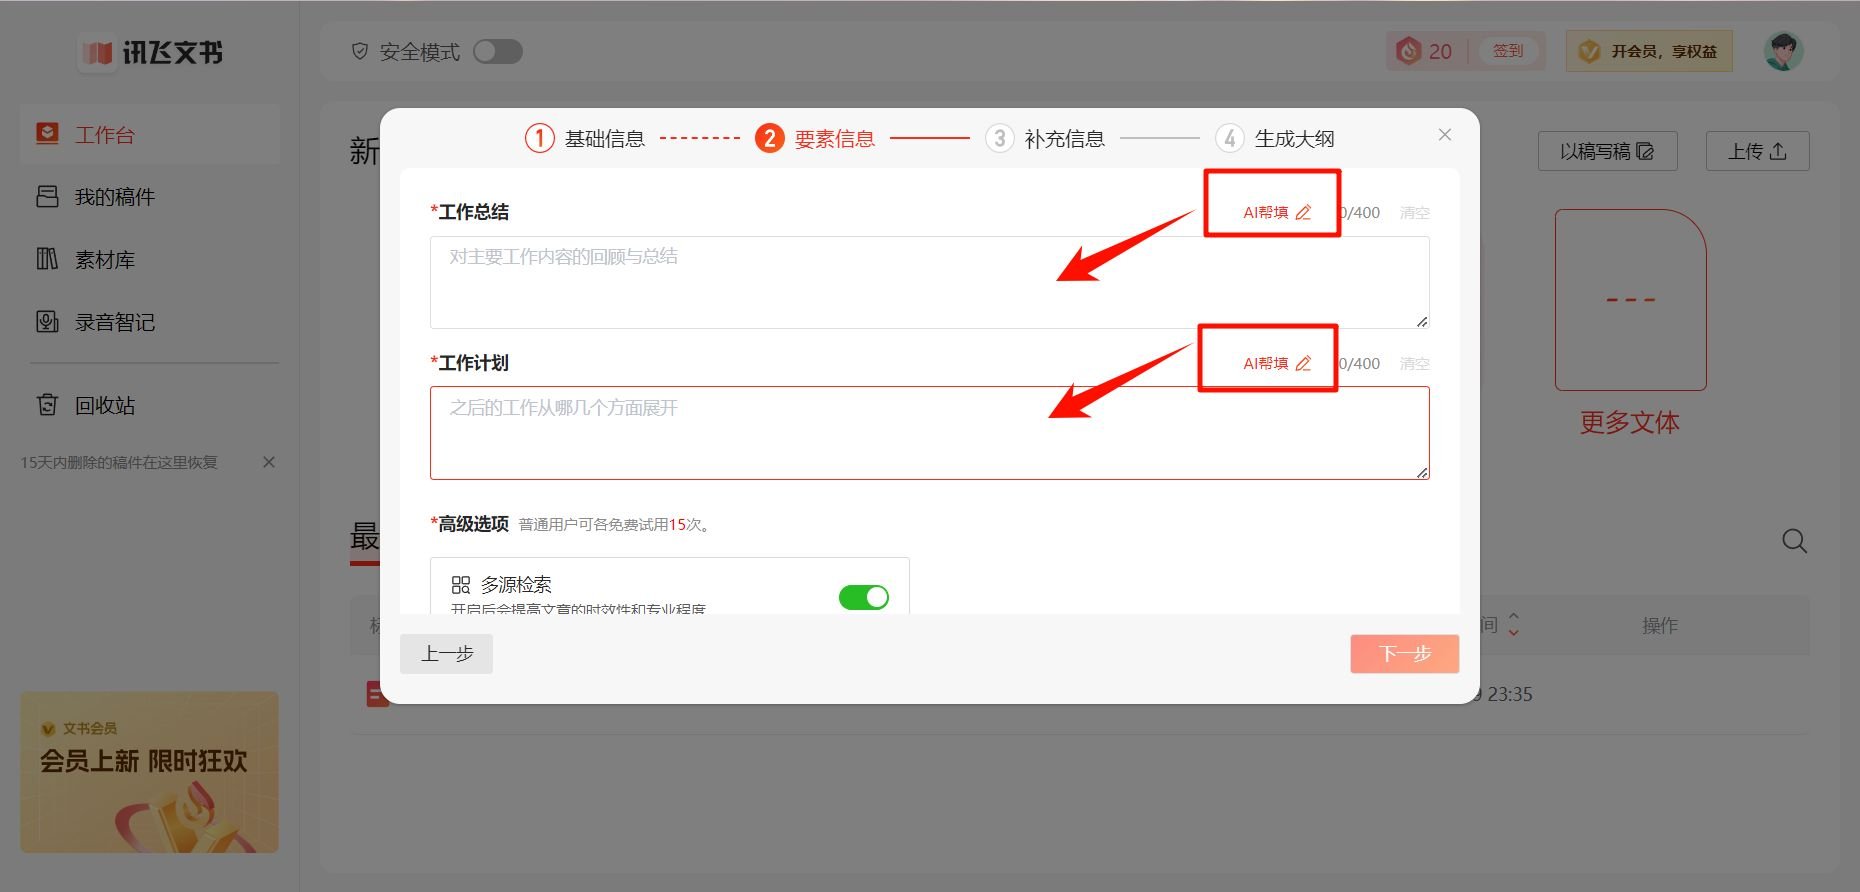Click the 操作 column header
1860x892 pixels.
[1660, 625]
